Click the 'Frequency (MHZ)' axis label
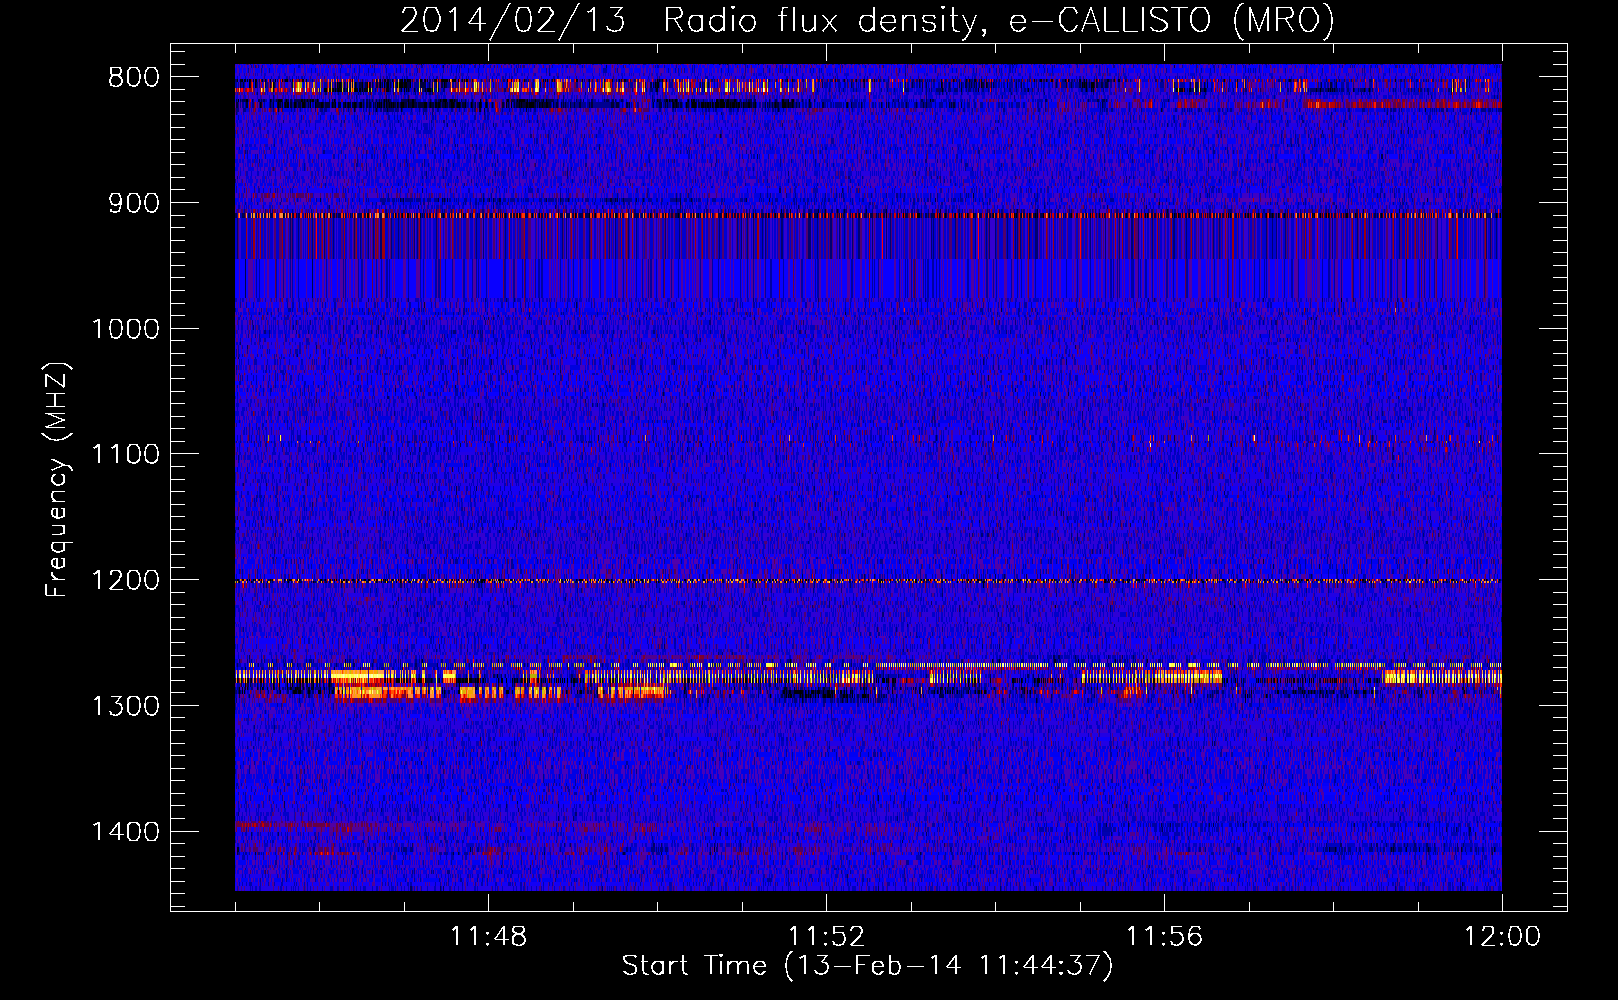The height and width of the screenshot is (1000, 1618). (x=58, y=480)
